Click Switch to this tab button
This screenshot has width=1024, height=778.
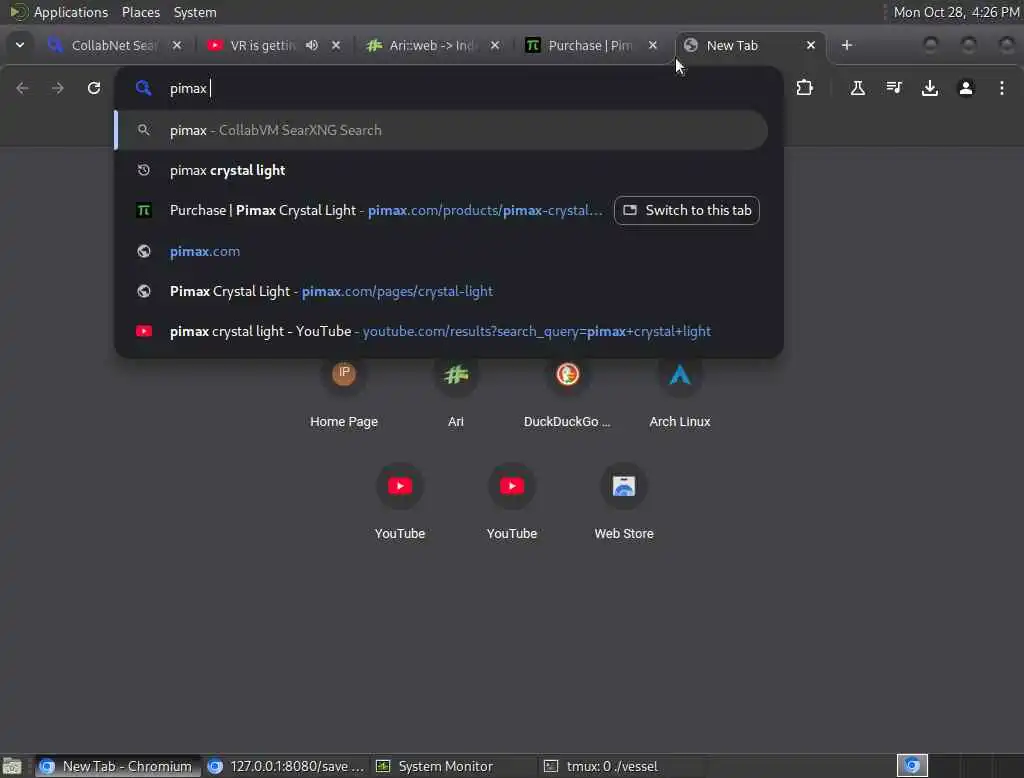pyautogui.click(x=687, y=210)
